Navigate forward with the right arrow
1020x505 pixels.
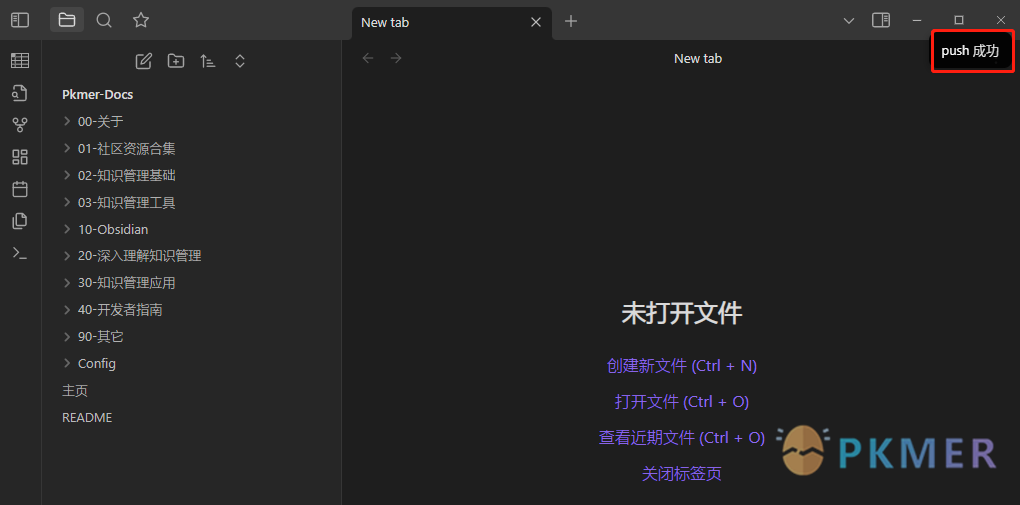396,59
